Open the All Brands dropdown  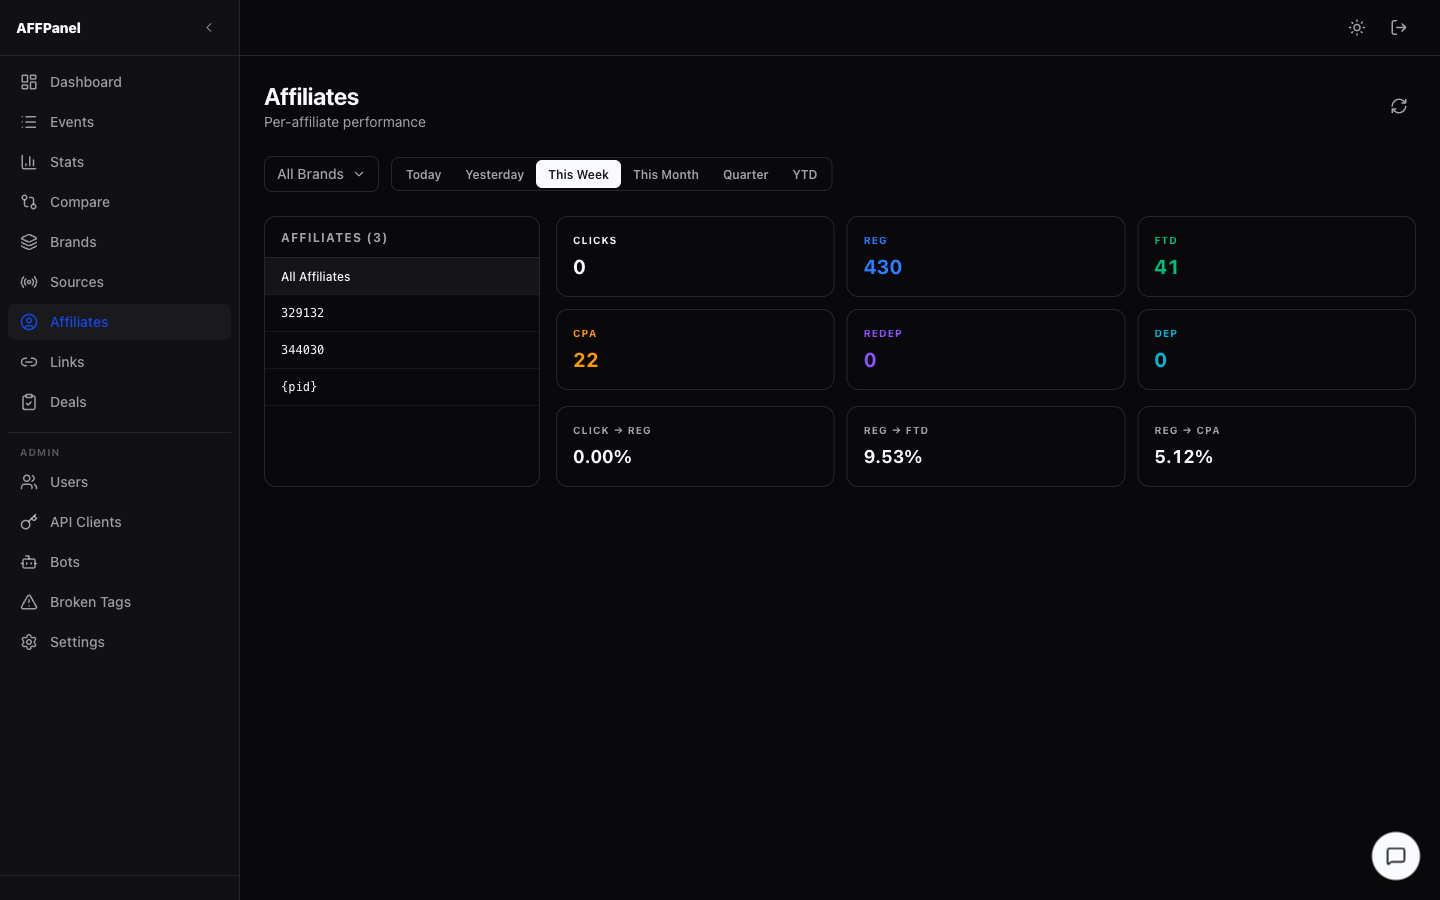(x=320, y=173)
